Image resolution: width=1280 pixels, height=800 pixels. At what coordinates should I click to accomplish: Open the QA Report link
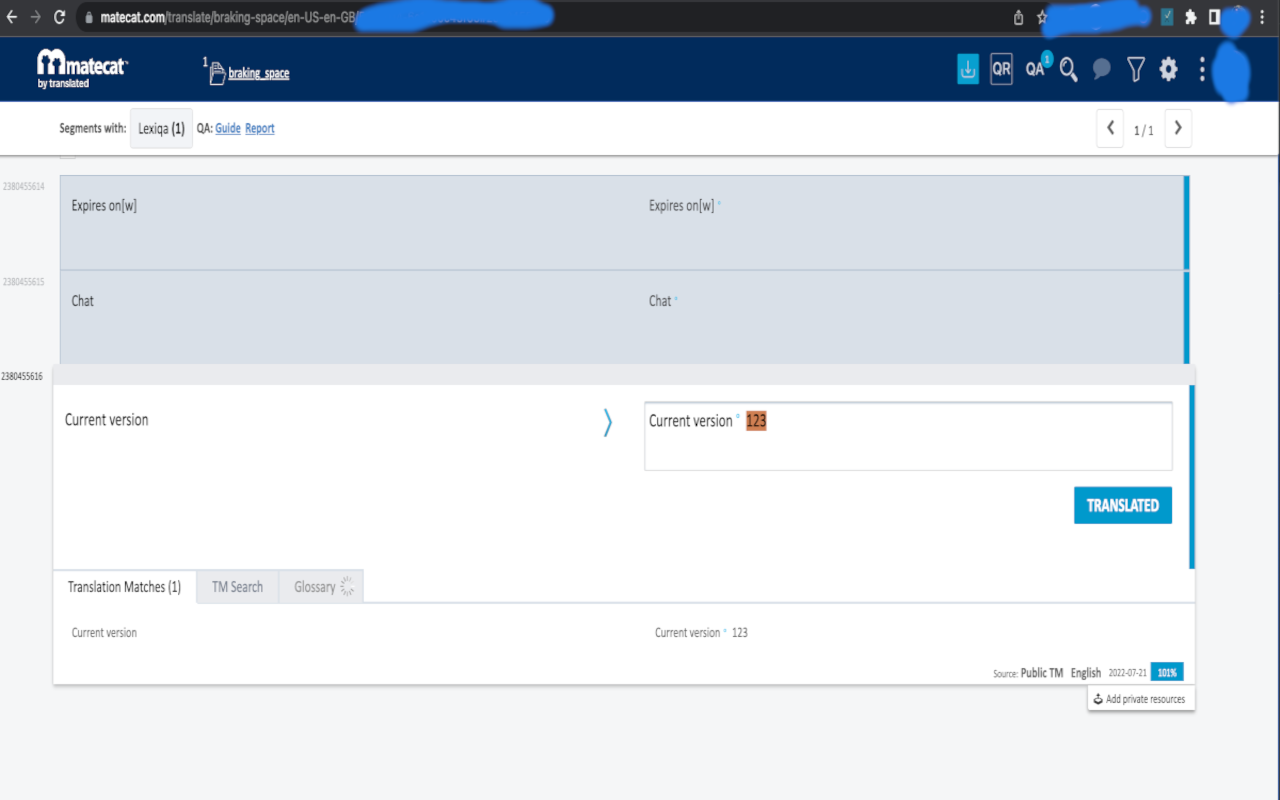(260, 129)
